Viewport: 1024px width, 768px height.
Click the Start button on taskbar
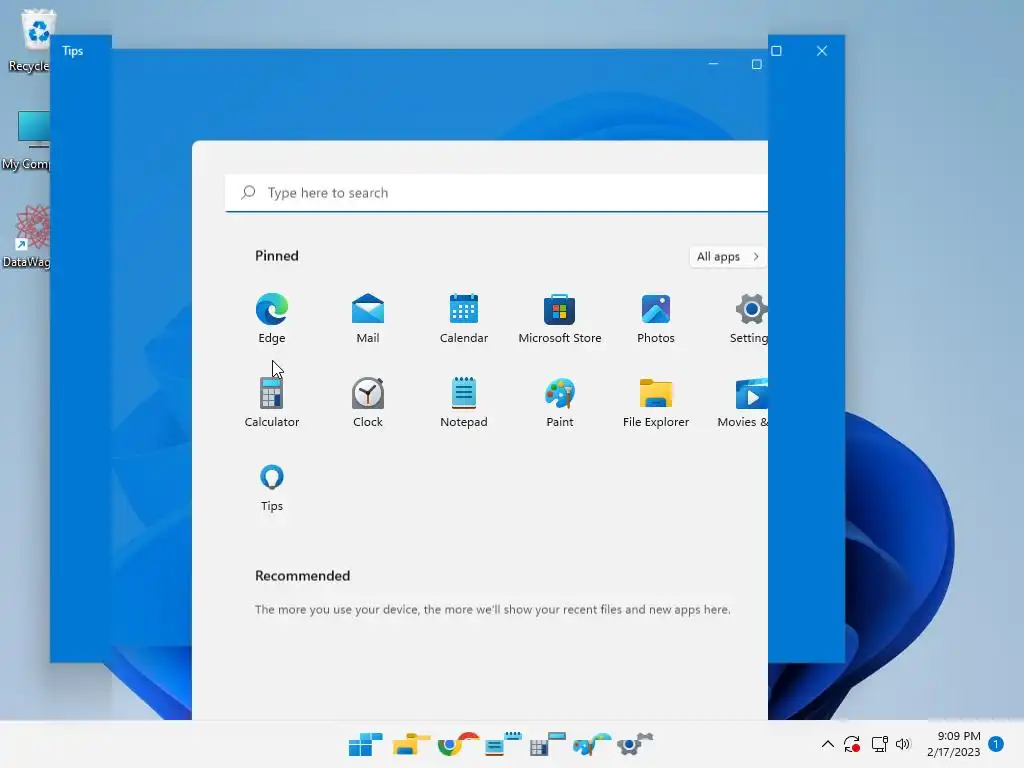tap(365, 744)
